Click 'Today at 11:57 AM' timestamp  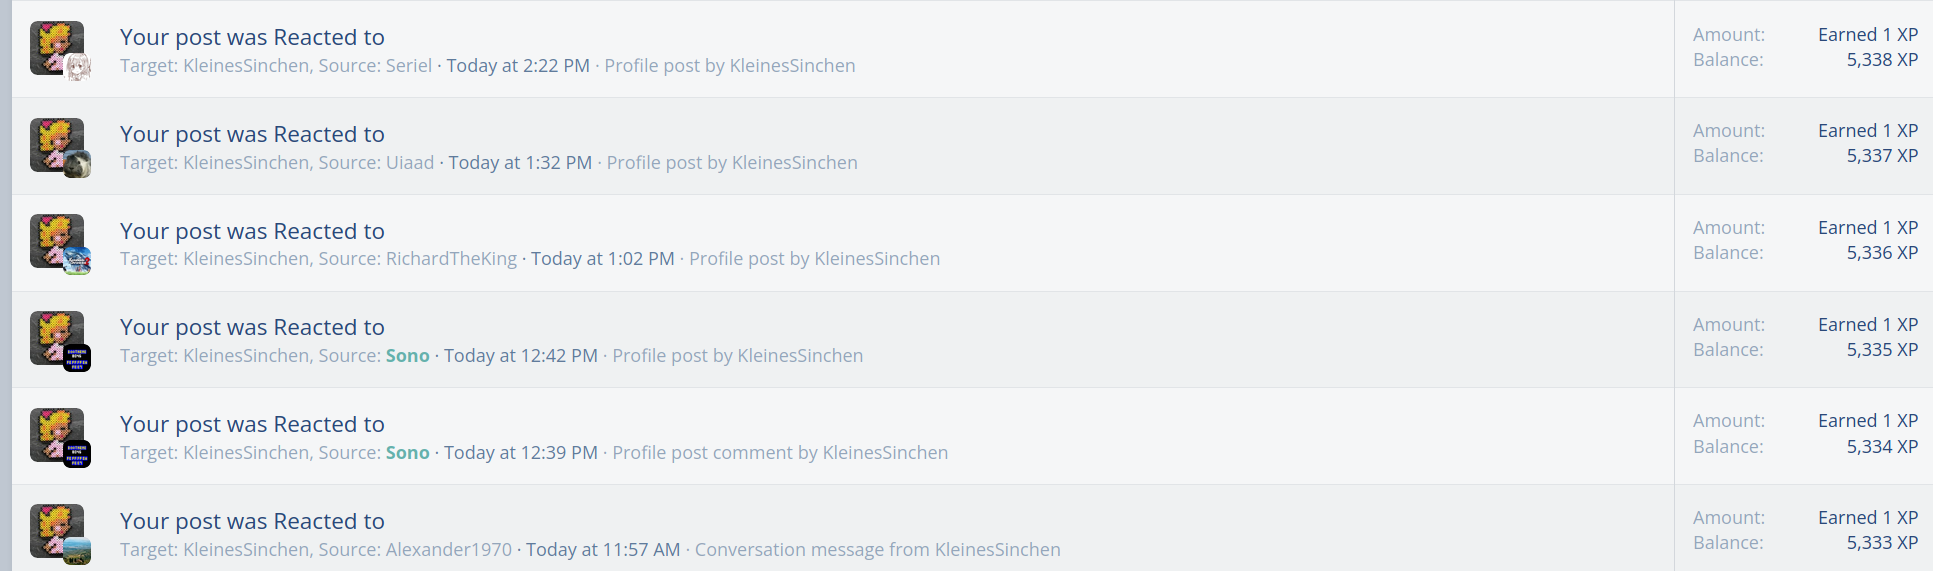603,550
